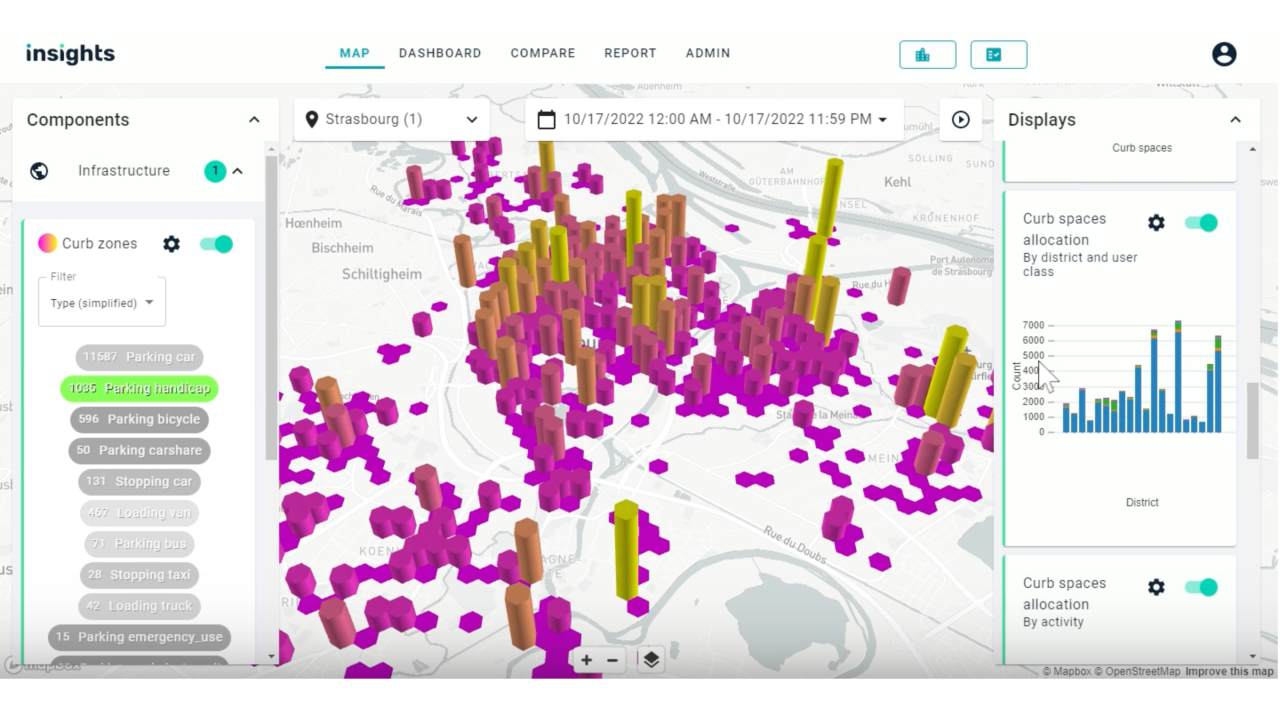Switch to the MAP tab
This screenshot has height=720, width=1280.
pyautogui.click(x=355, y=53)
